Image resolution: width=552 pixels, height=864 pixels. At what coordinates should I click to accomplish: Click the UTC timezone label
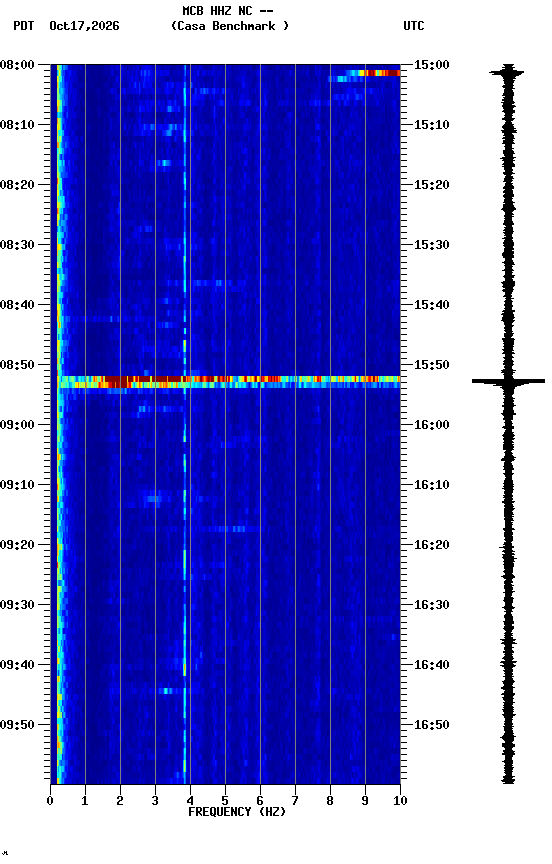414,26
